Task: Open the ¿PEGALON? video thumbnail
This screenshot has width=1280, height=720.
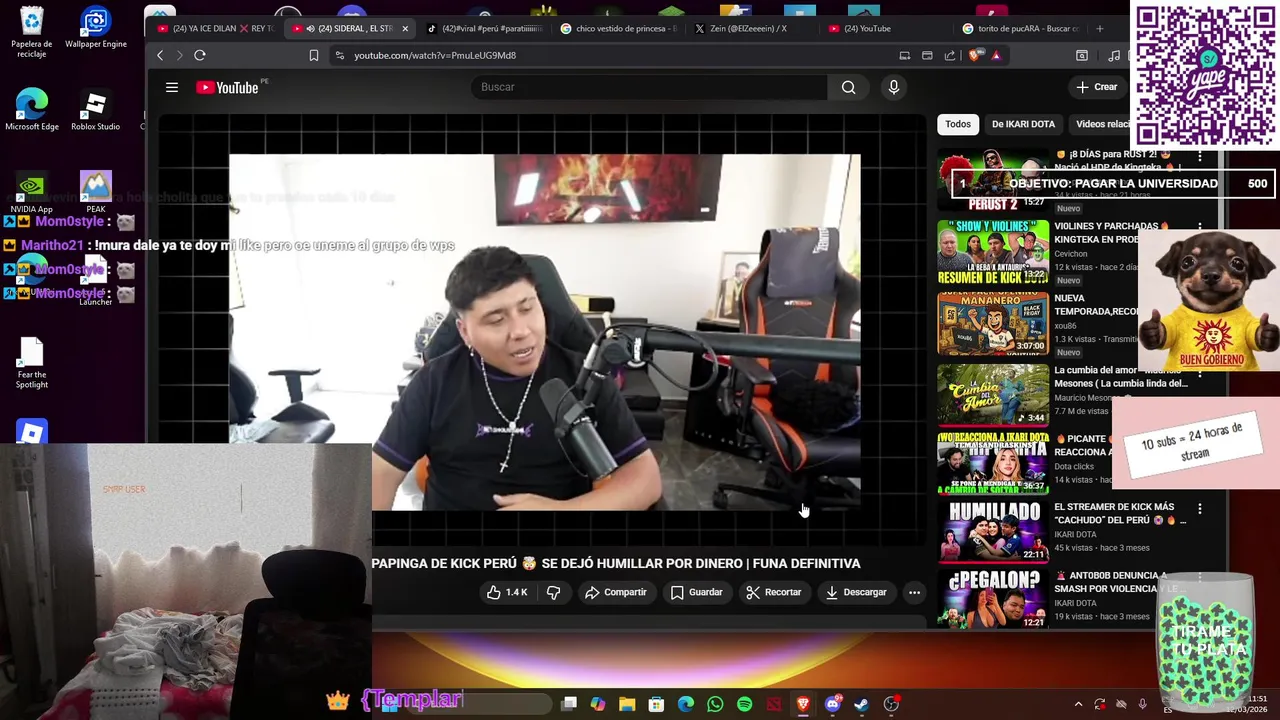Action: click(x=993, y=599)
